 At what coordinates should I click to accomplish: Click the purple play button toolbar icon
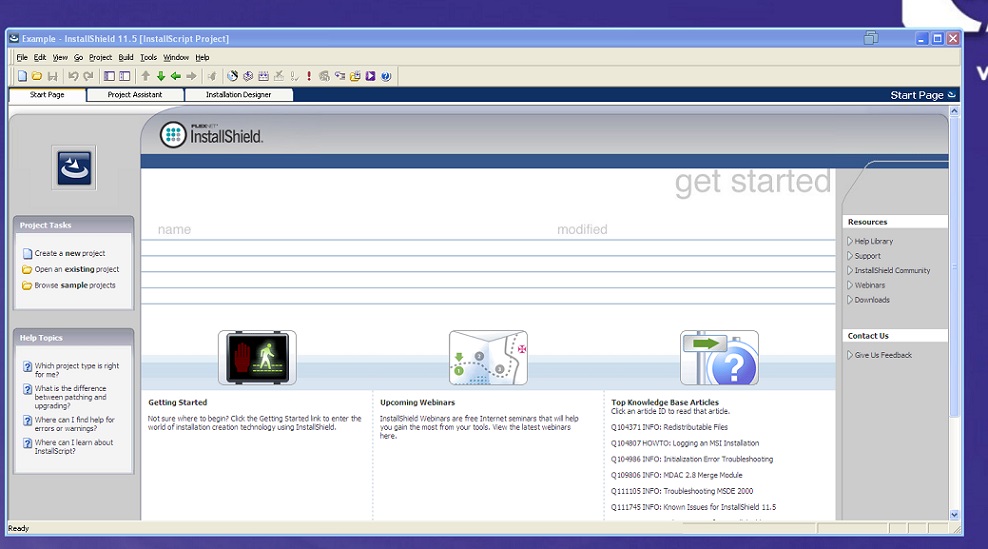coord(370,76)
